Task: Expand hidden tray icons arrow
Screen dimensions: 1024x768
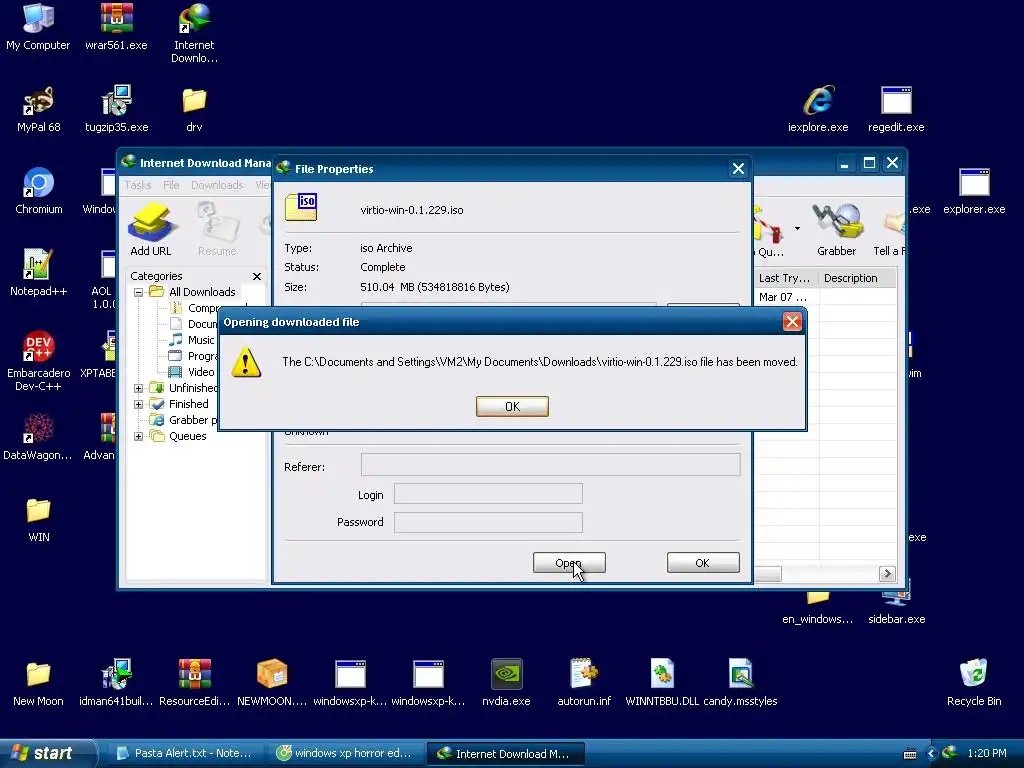Action: click(931, 753)
